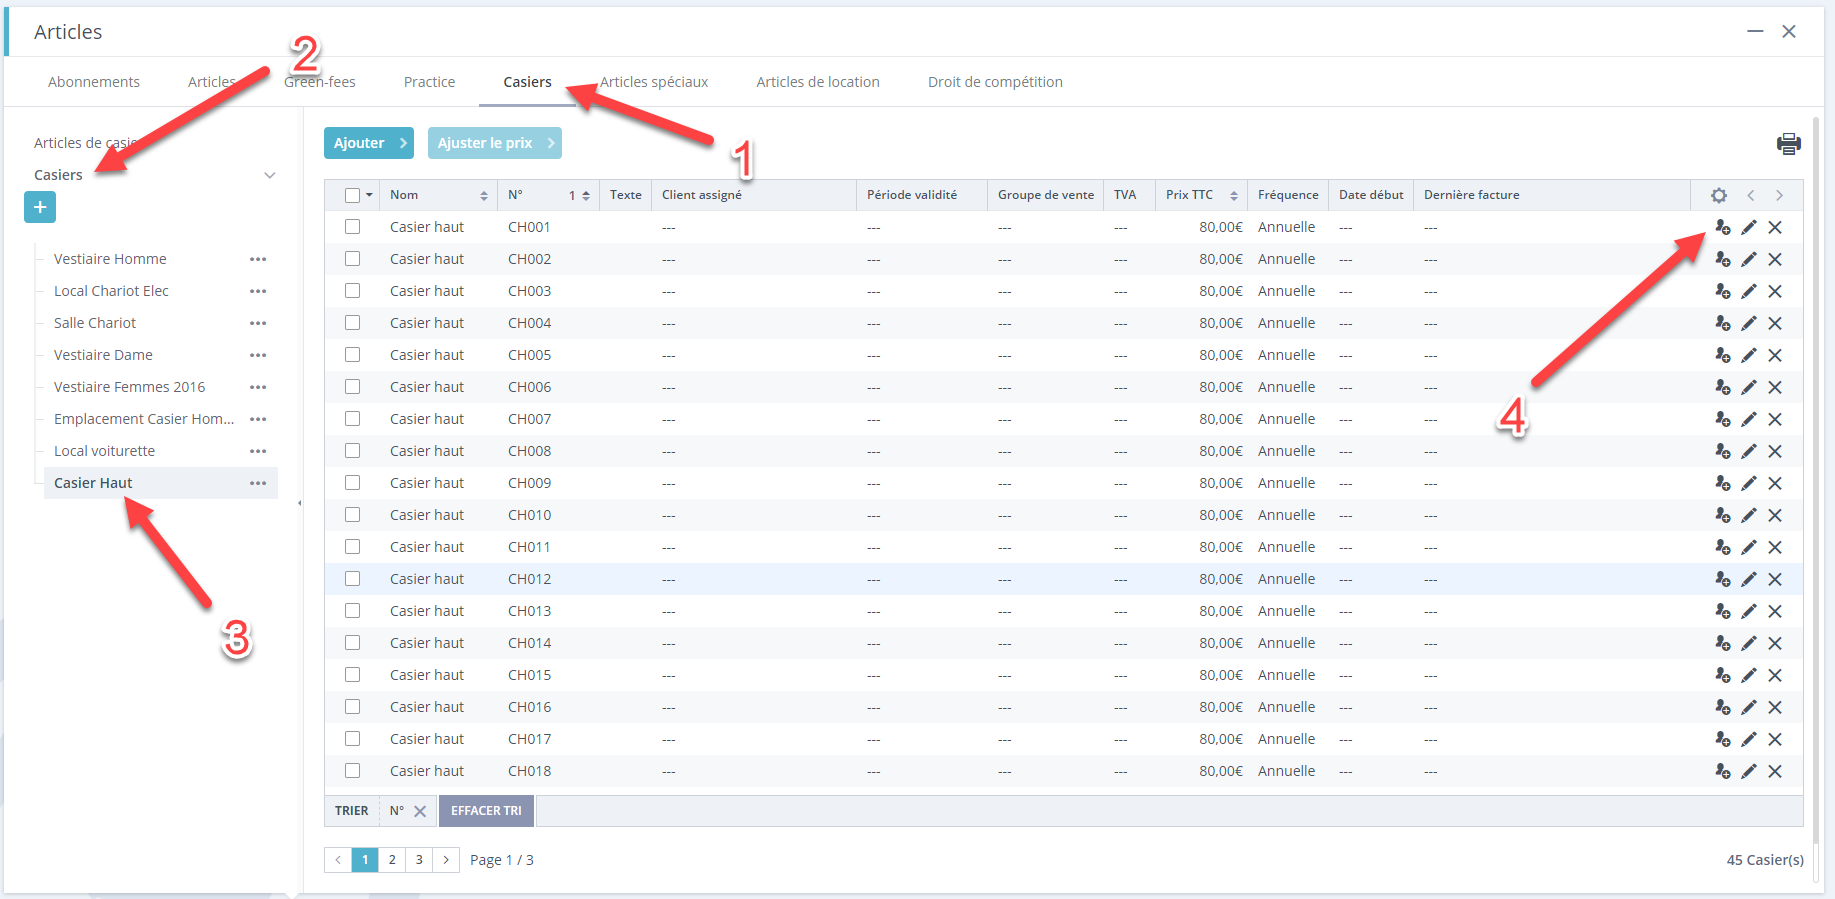Open options menu for Local voiturette

point(258,452)
